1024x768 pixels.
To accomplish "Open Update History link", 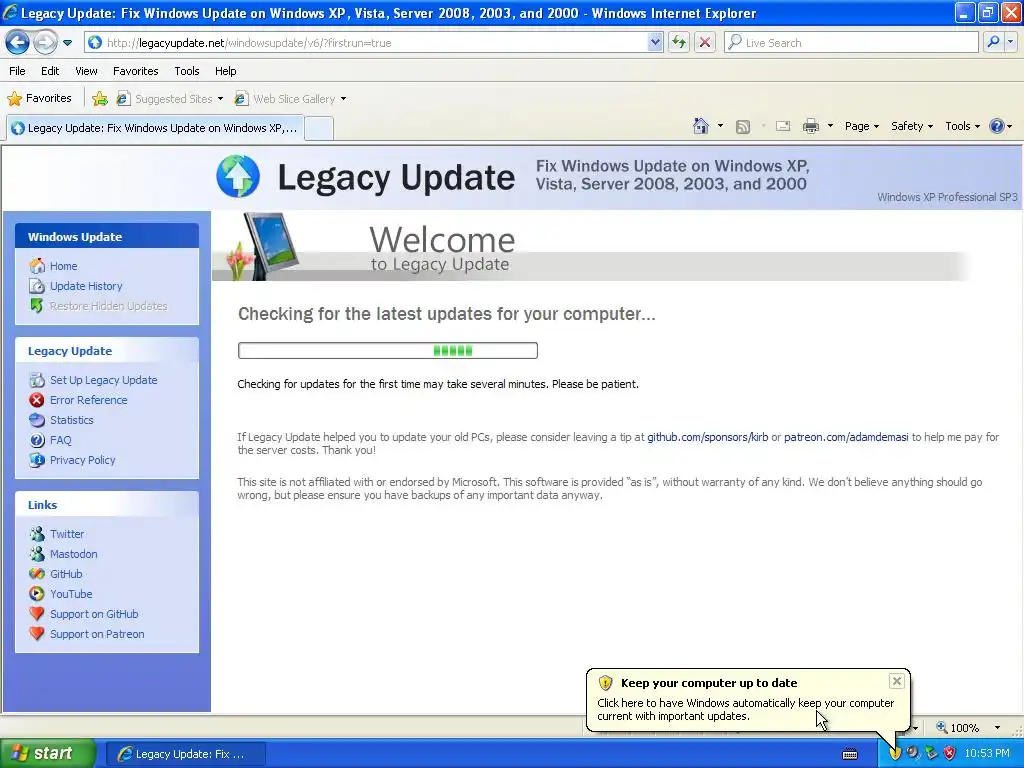I will click(x=86, y=286).
